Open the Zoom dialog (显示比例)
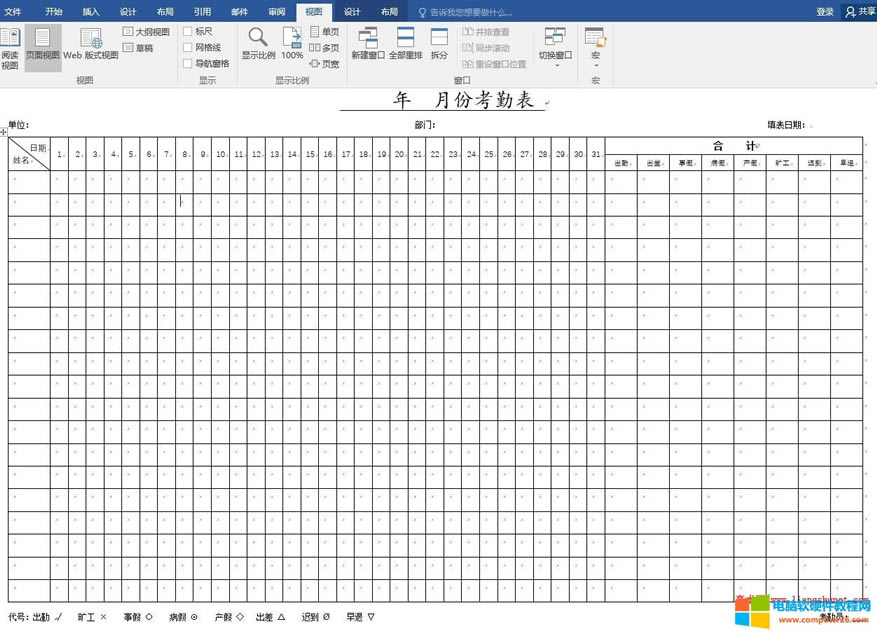877x634 pixels. 258,47
